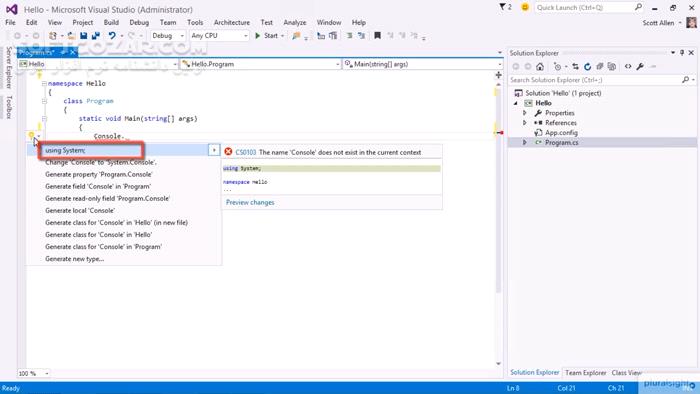Screen dimensions: 700x394
Task: Collapse the Hello project node
Action: coord(516,103)
